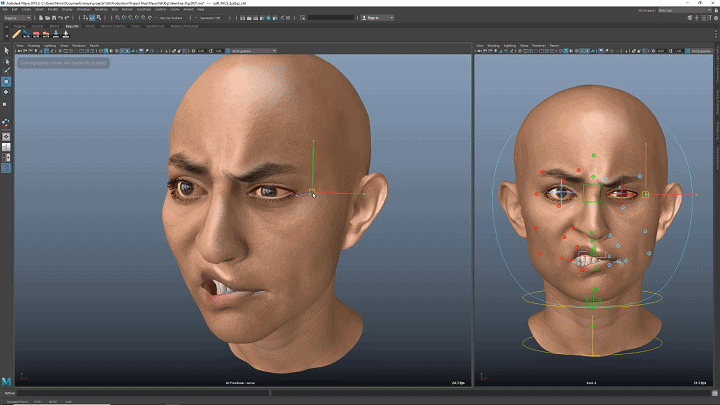720x405 pixels.
Task: Open the left viewport Shading menu
Action: (33, 45)
